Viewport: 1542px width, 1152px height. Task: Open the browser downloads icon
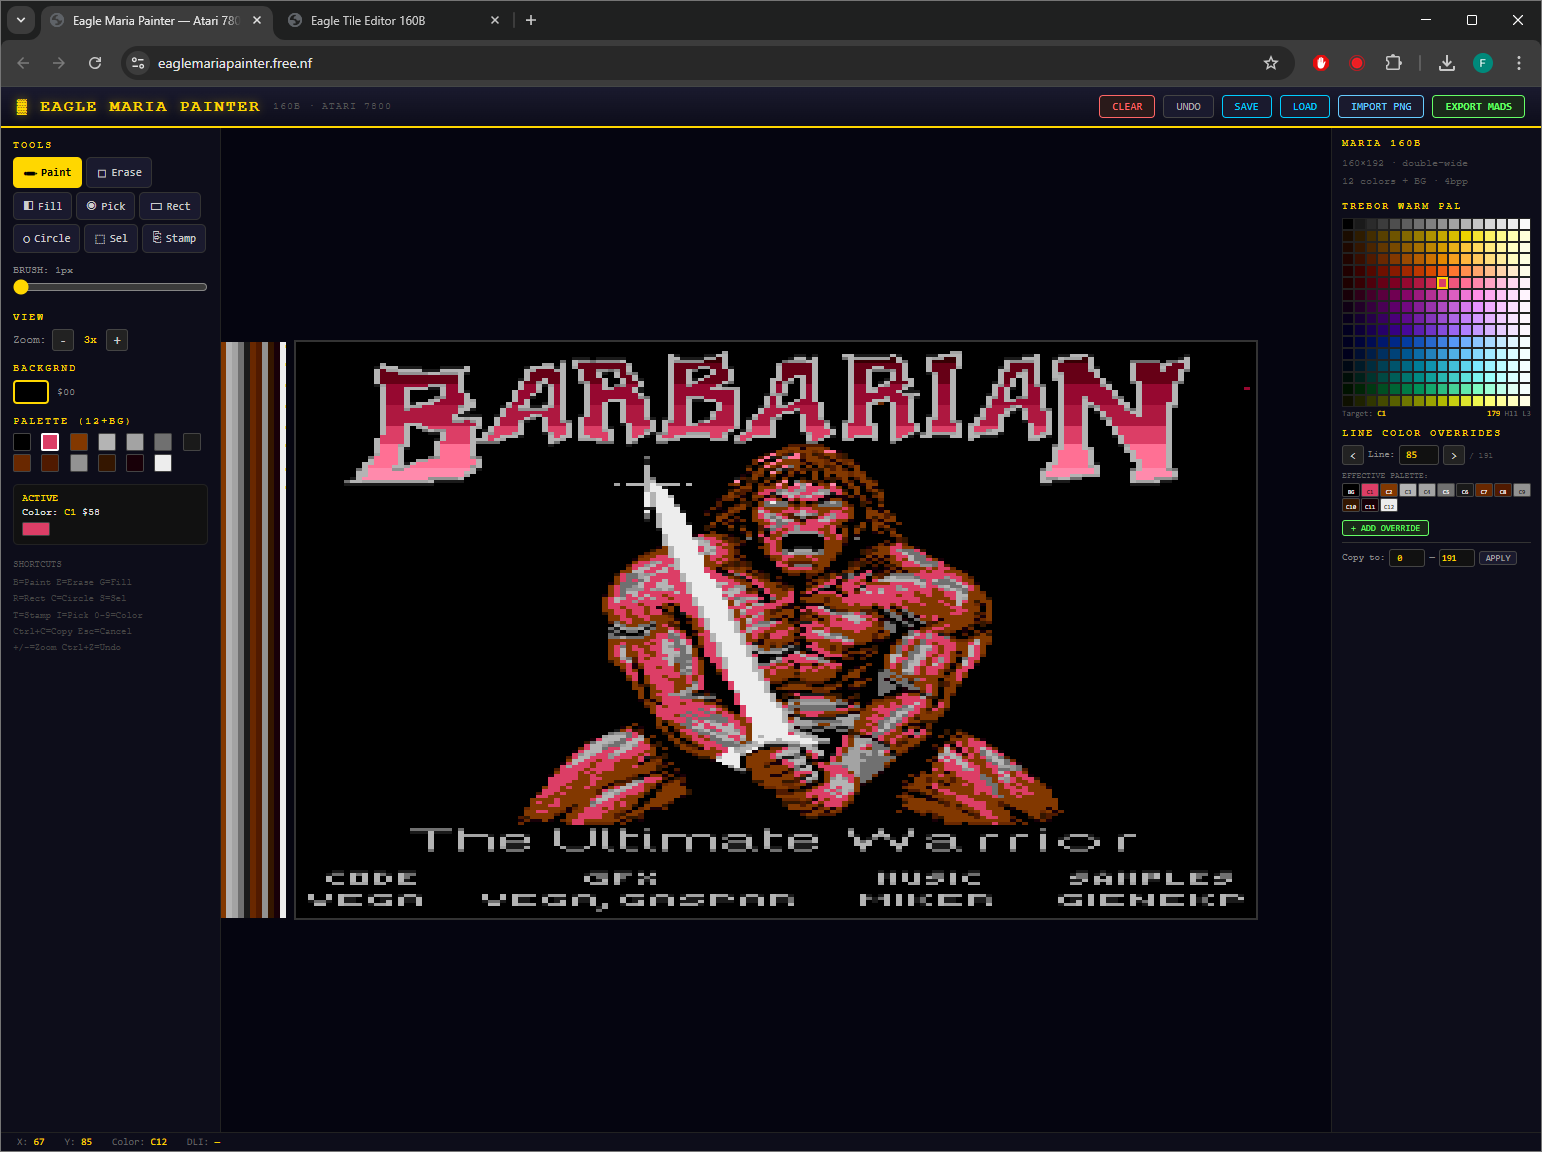coord(1446,63)
